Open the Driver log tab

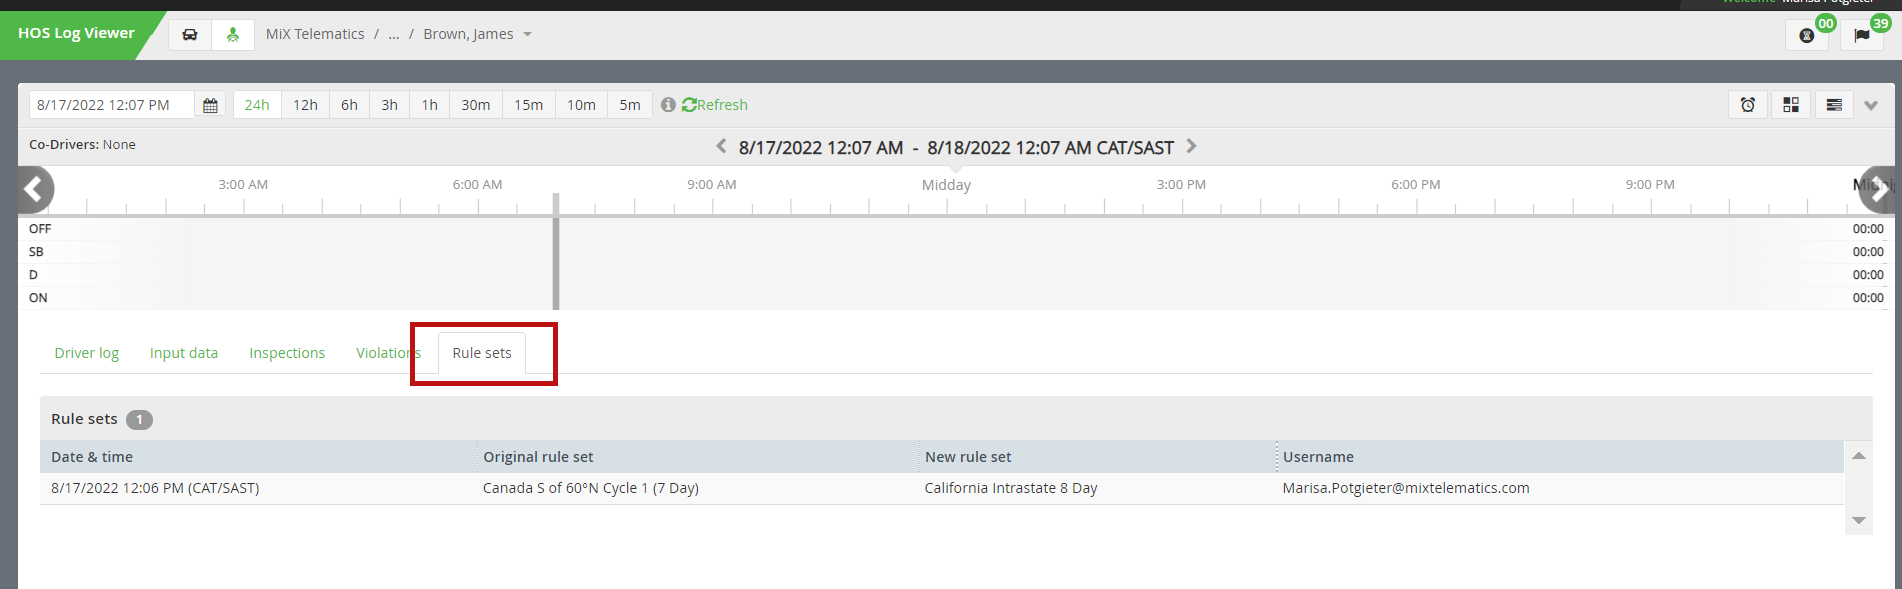pos(87,353)
